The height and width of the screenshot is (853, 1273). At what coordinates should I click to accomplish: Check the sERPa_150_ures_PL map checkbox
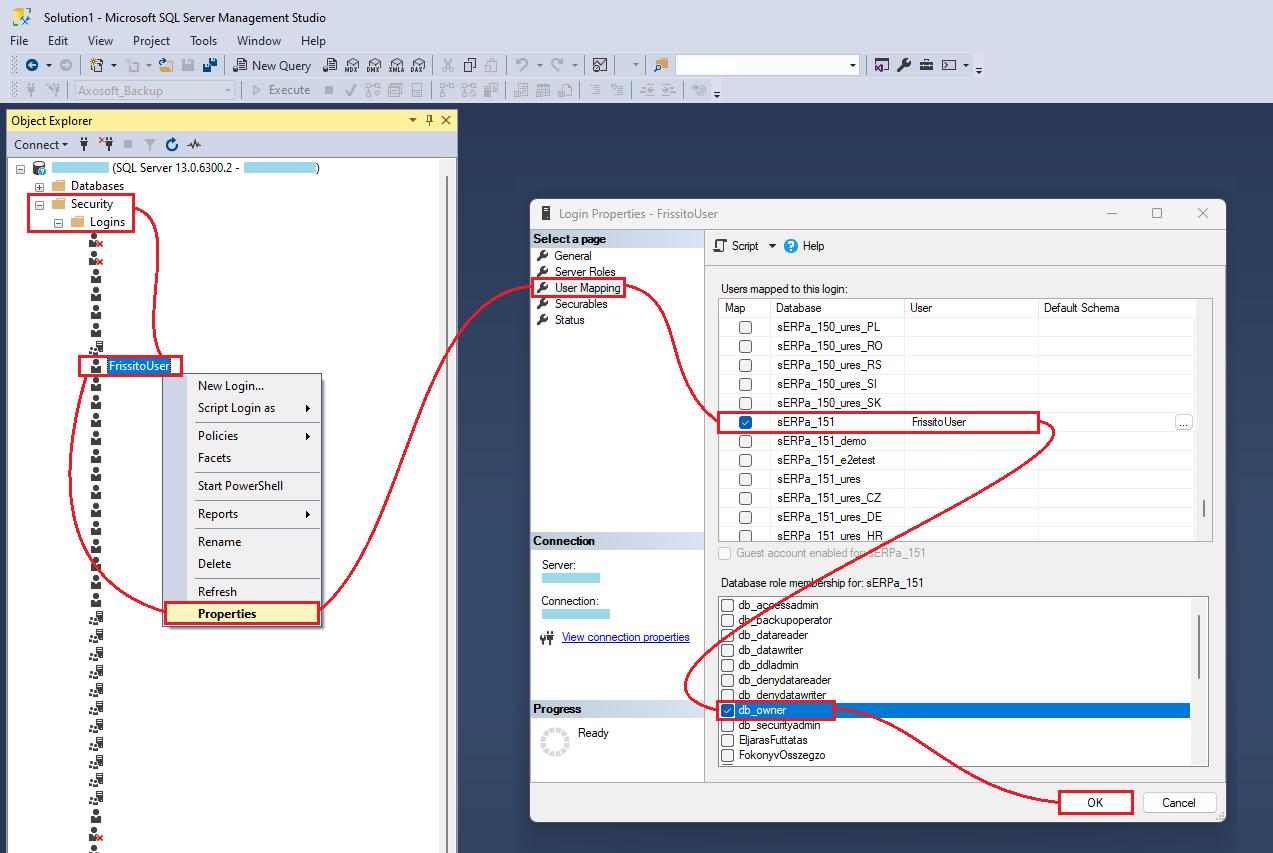tap(745, 327)
